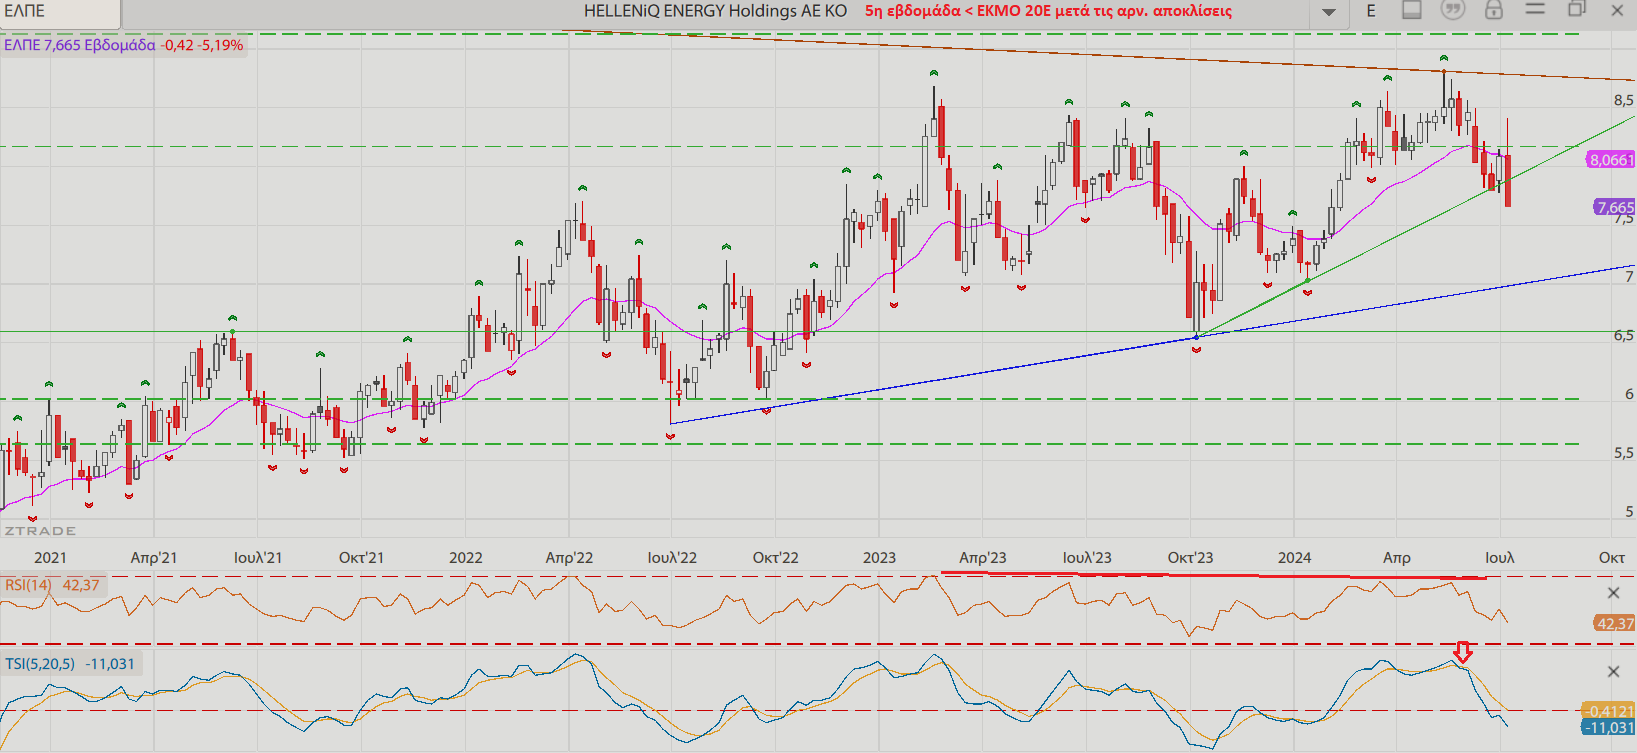Click the 8,0661 moving average price tag
Image resolution: width=1637 pixels, height=753 pixels.
(1611, 160)
